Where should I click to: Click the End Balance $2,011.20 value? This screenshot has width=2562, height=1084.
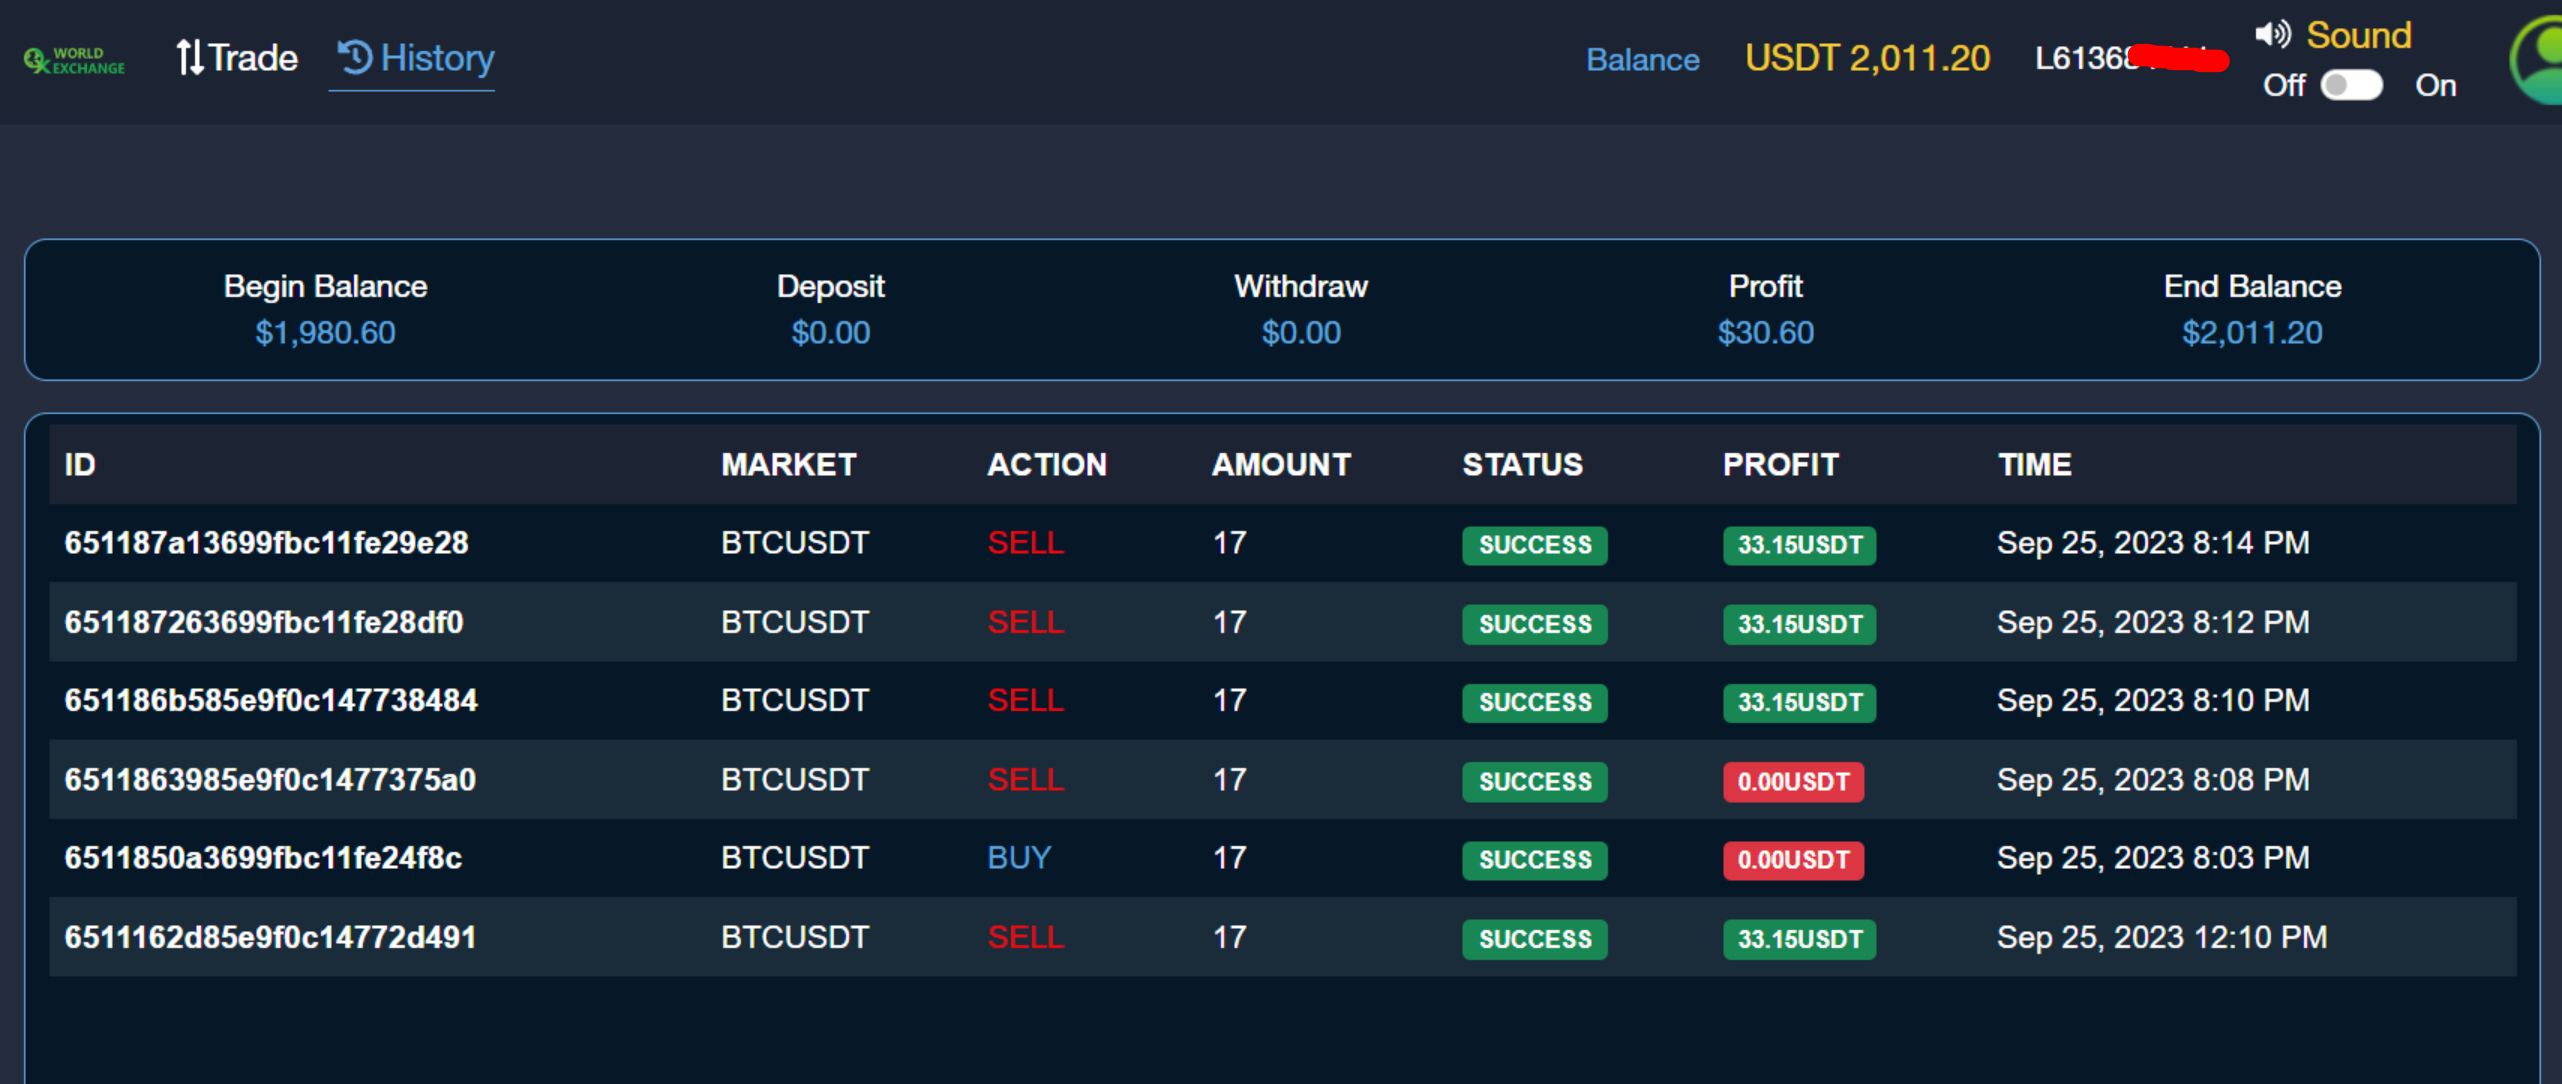[x=2251, y=333]
